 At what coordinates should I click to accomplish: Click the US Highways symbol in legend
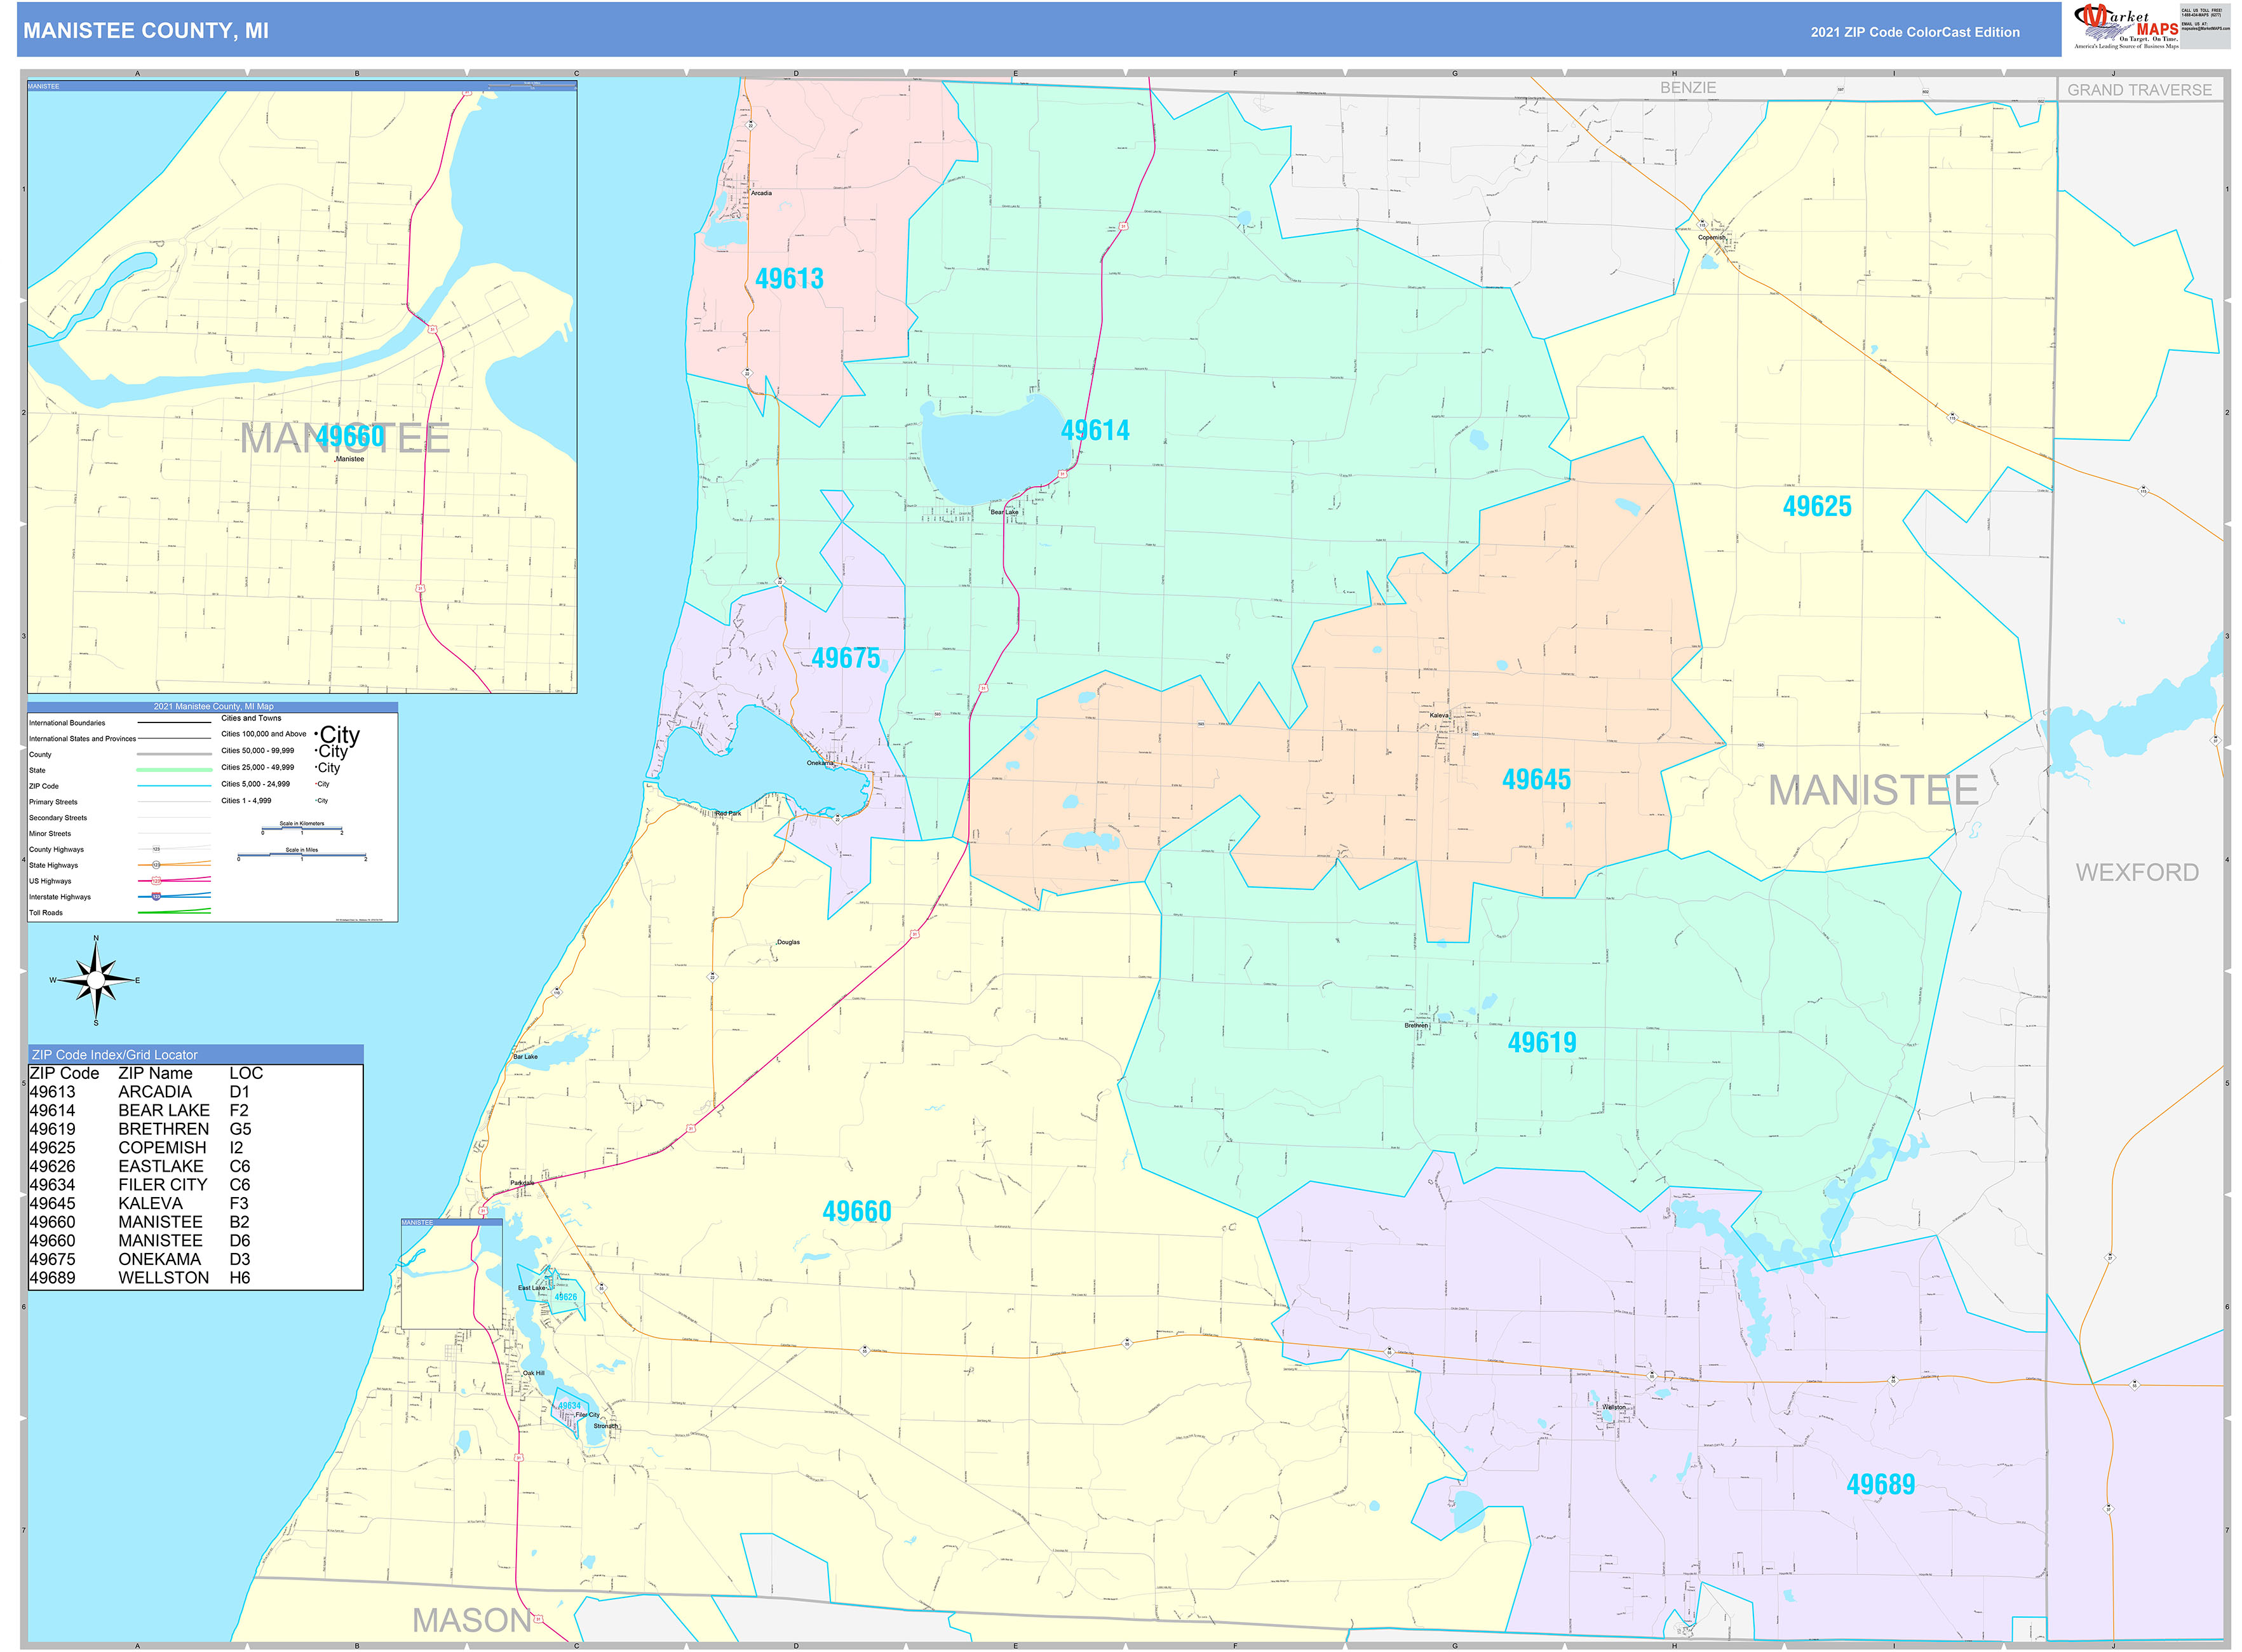pyautogui.click(x=156, y=881)
